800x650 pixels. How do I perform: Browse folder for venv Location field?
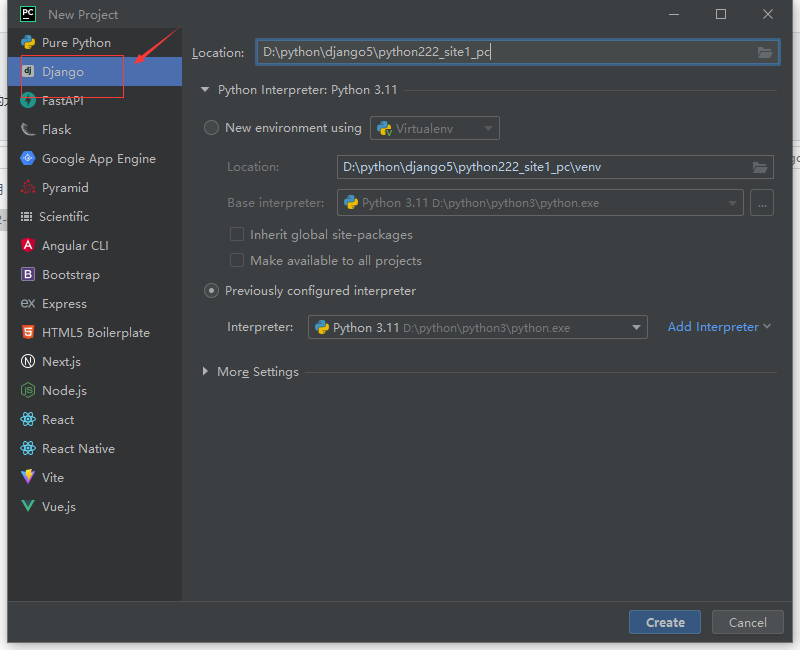760,167
